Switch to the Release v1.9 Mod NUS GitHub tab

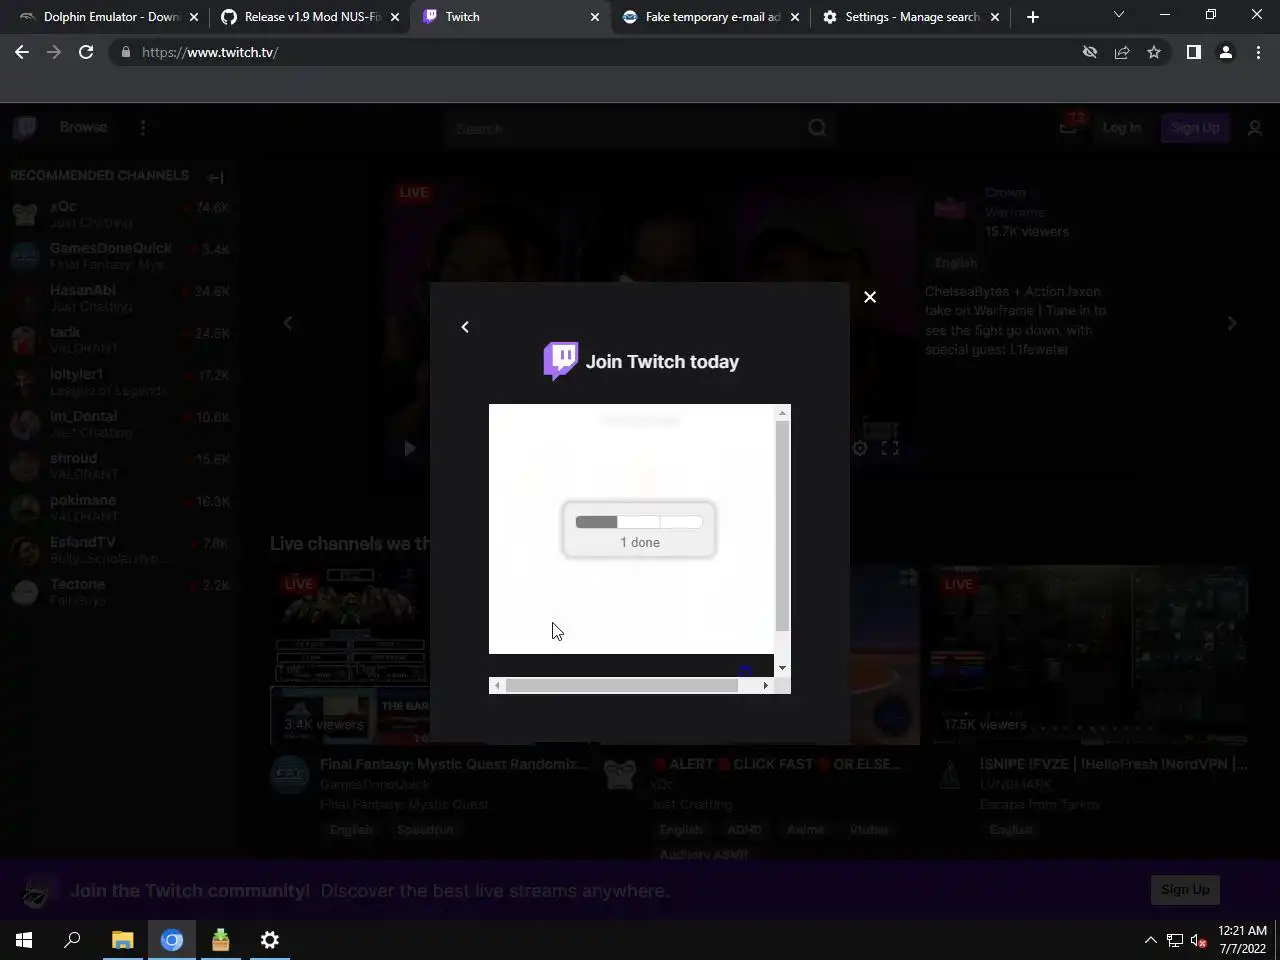coord(310,17)
